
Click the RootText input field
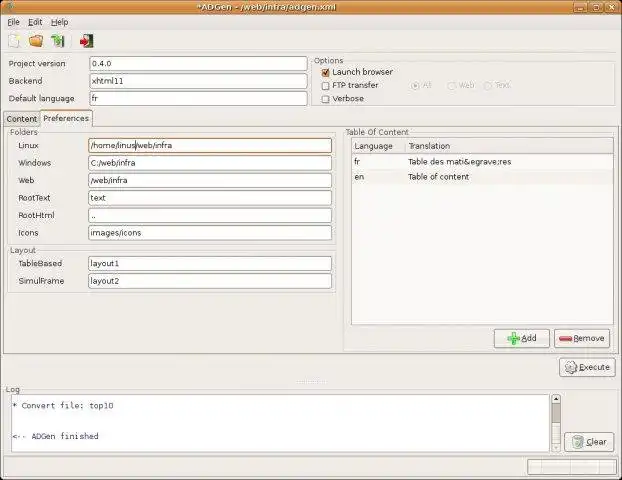[210, 198]
